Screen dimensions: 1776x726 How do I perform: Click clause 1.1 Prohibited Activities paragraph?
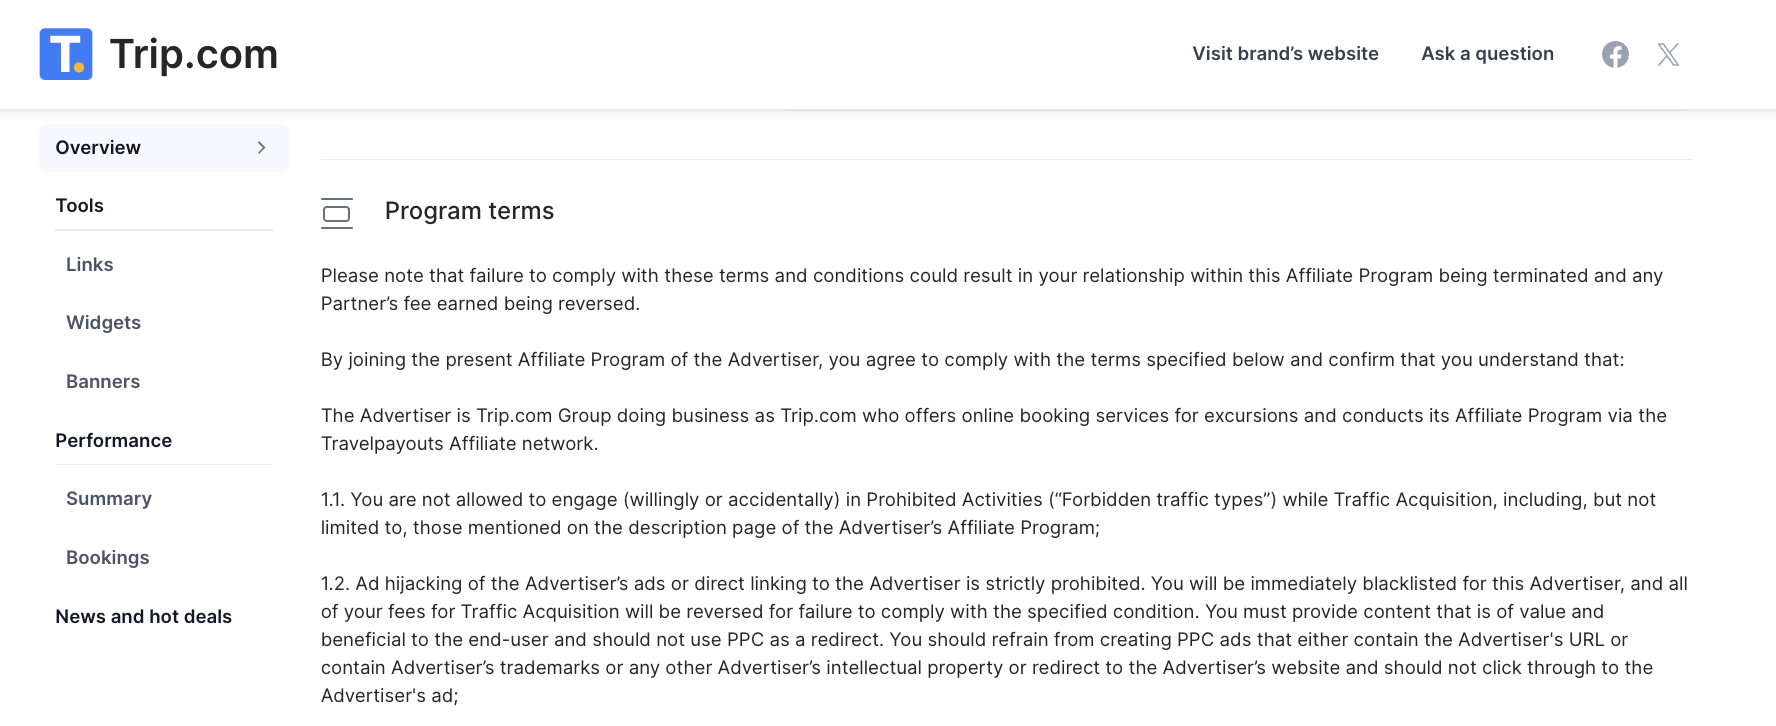[988, 514]
